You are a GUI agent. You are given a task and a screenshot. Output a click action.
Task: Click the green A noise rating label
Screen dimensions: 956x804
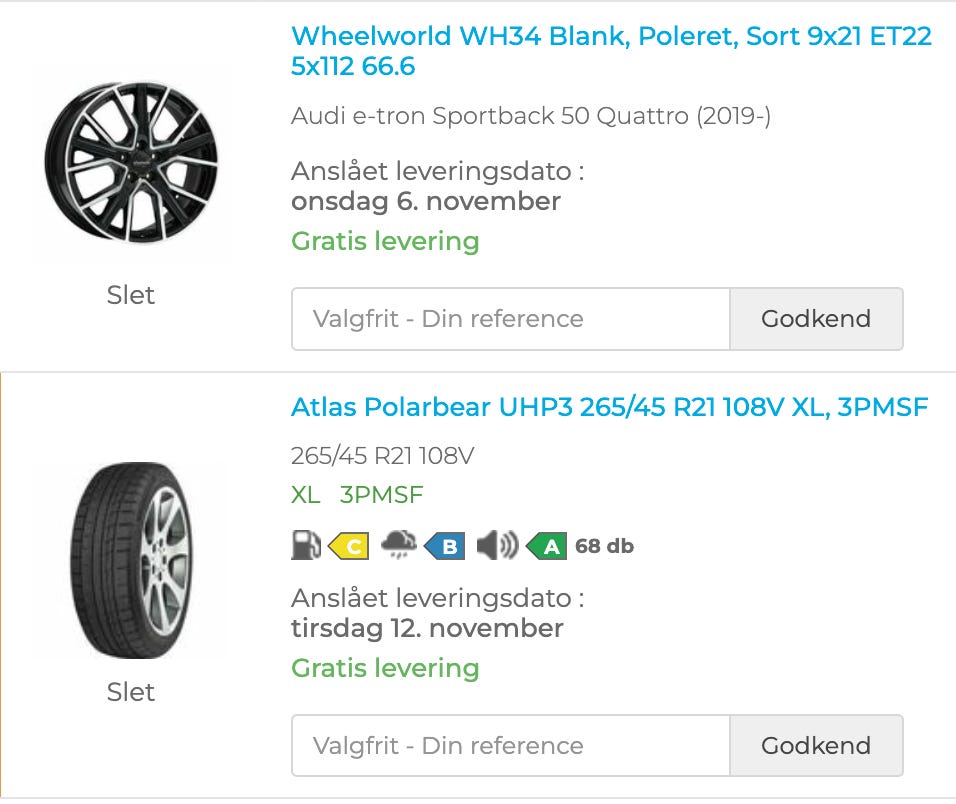(548, 546)
